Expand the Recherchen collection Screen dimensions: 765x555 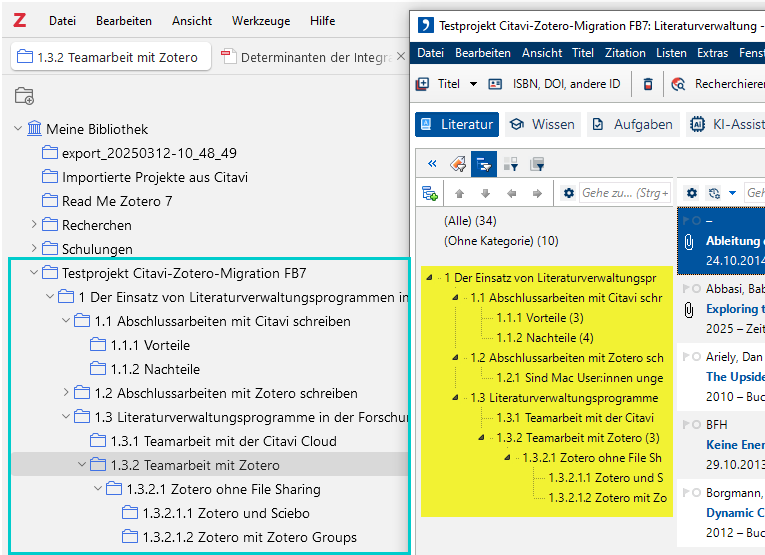34,224
